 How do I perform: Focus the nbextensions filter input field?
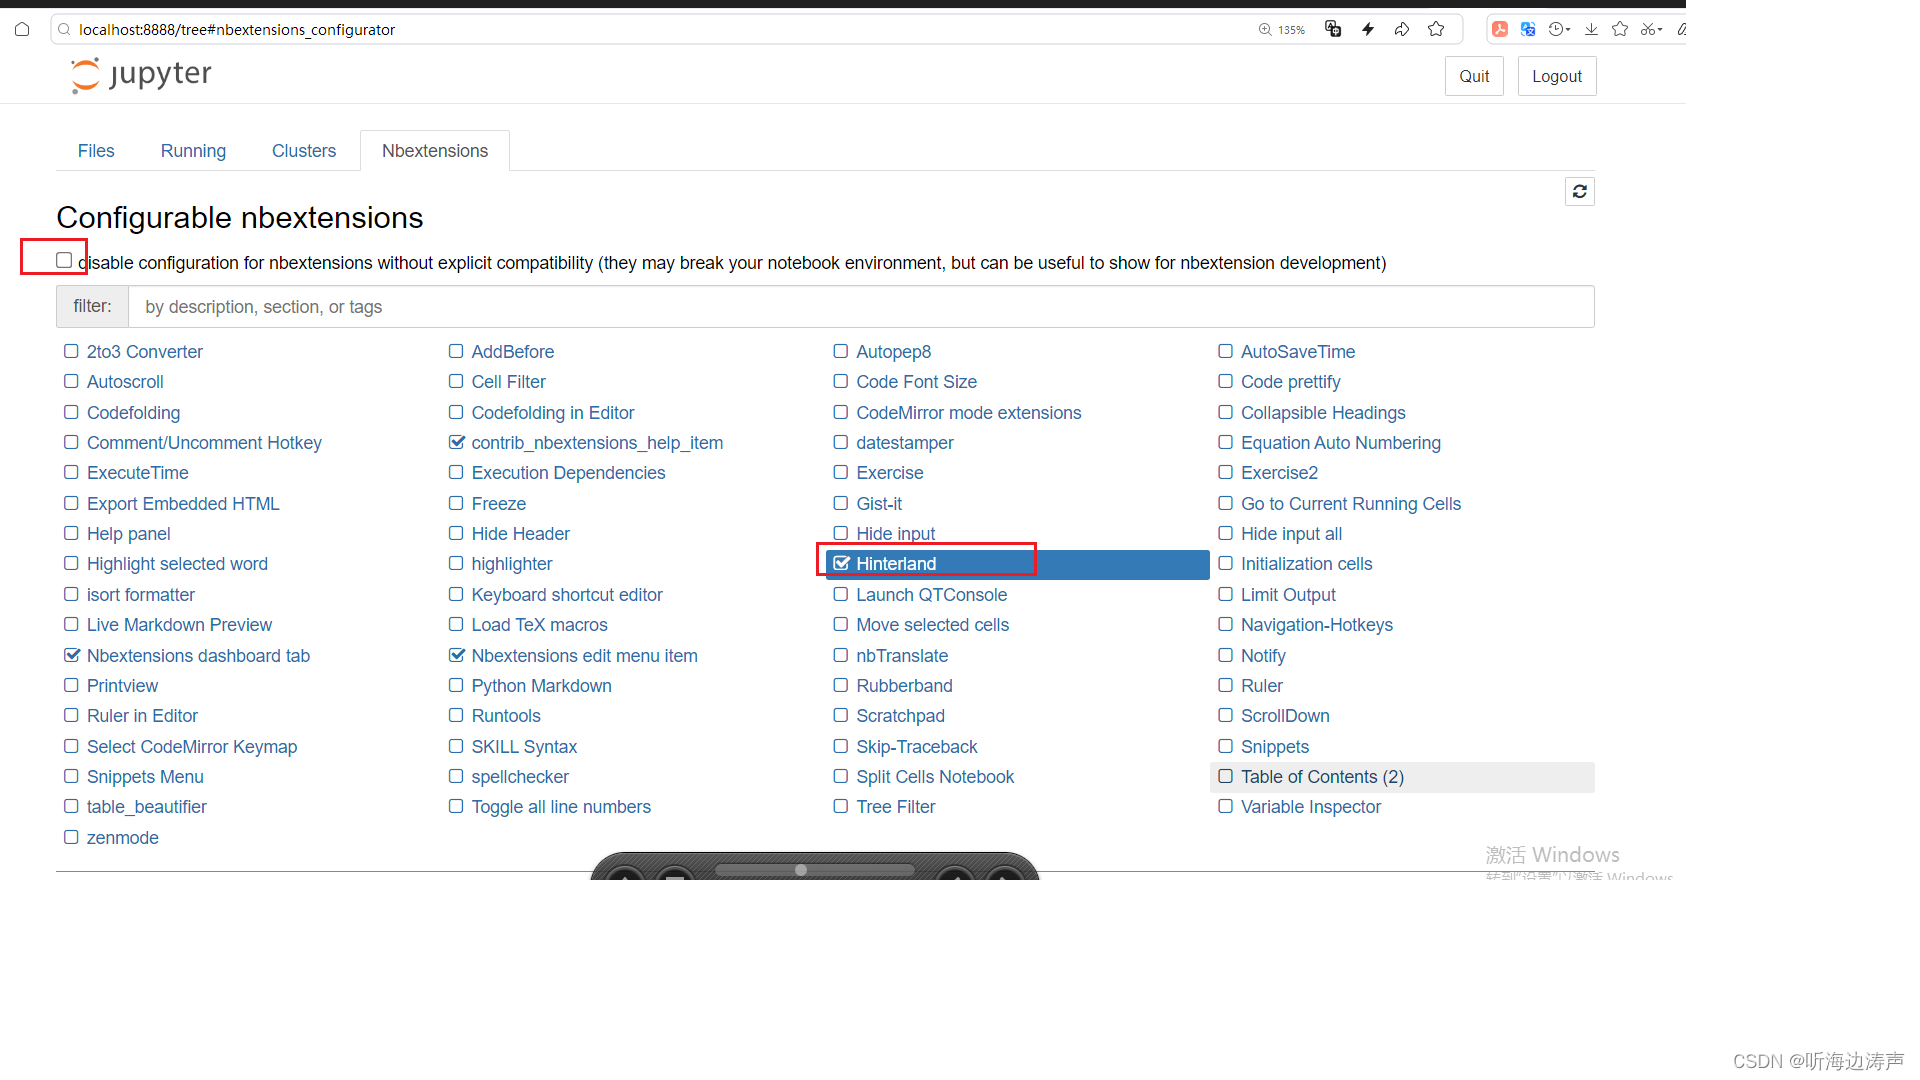click(861, 307)
